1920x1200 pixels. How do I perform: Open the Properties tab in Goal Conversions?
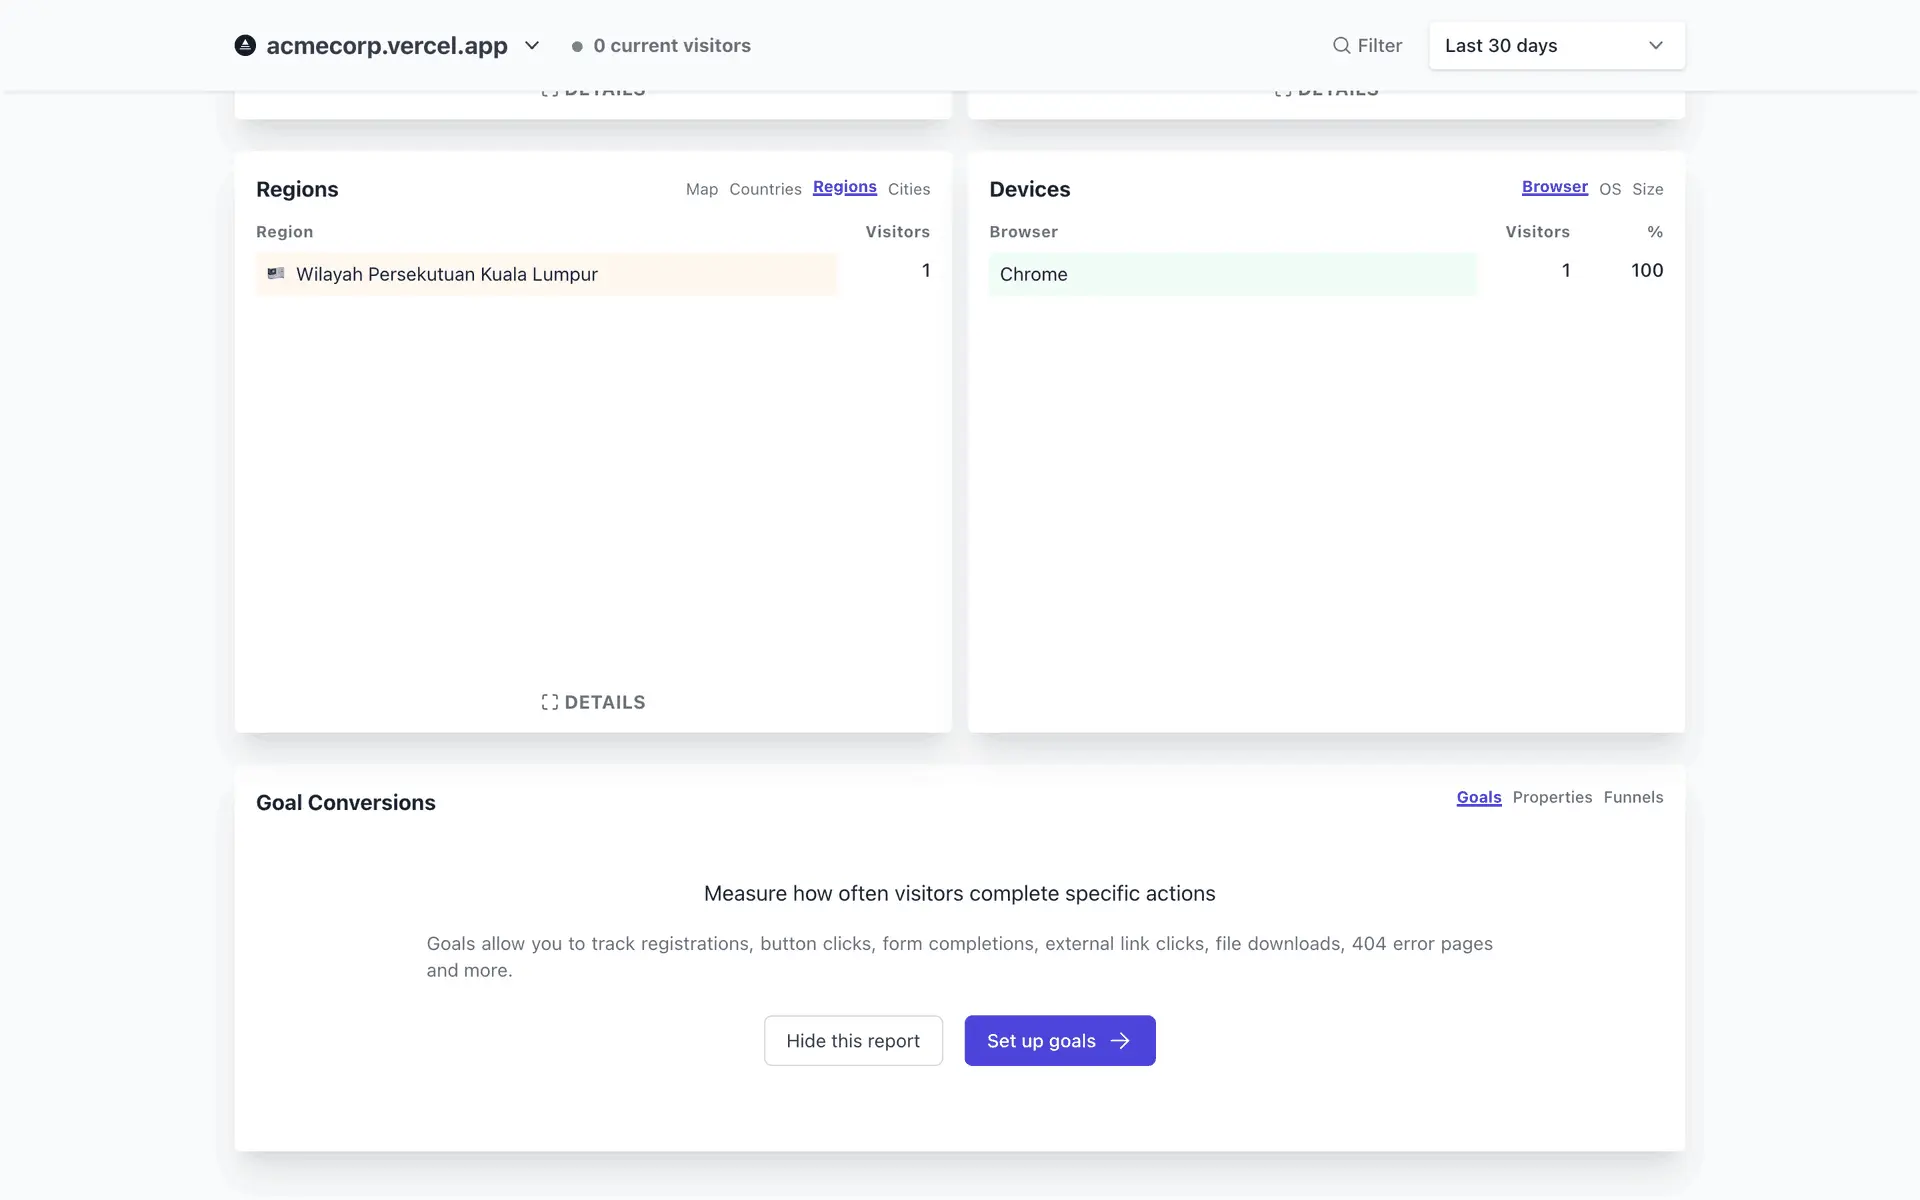click(x=1551, y=797)
